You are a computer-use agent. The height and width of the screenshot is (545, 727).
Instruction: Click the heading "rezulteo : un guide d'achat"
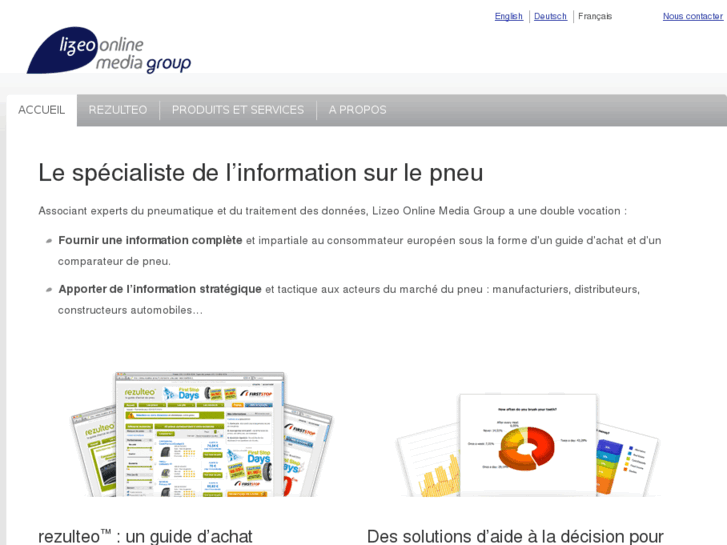(145, 536)
